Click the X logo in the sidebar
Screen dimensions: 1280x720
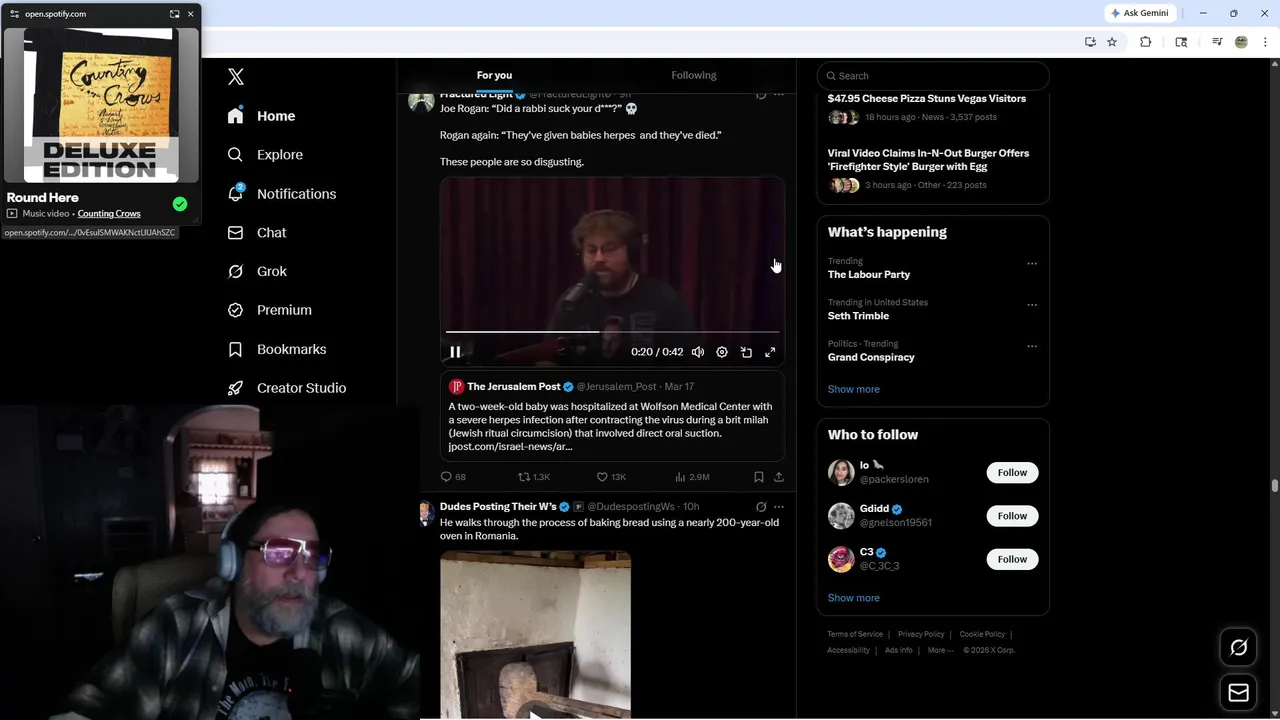pyautogui.click(x=236, y=76)
